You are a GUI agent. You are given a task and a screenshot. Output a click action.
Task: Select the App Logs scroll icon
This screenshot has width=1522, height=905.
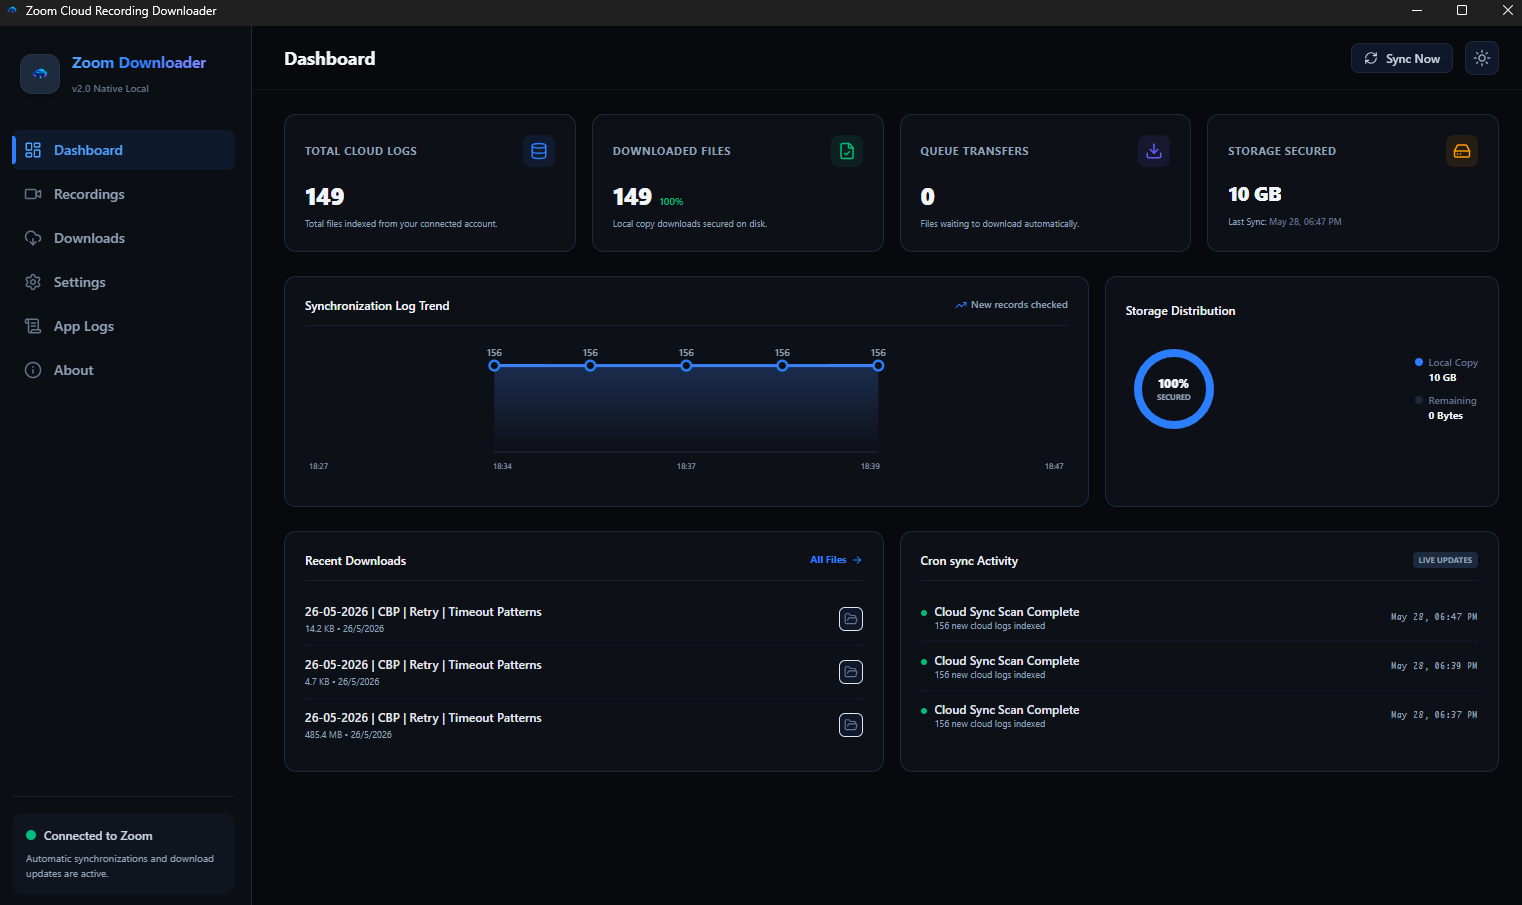(x=33, y=326)
